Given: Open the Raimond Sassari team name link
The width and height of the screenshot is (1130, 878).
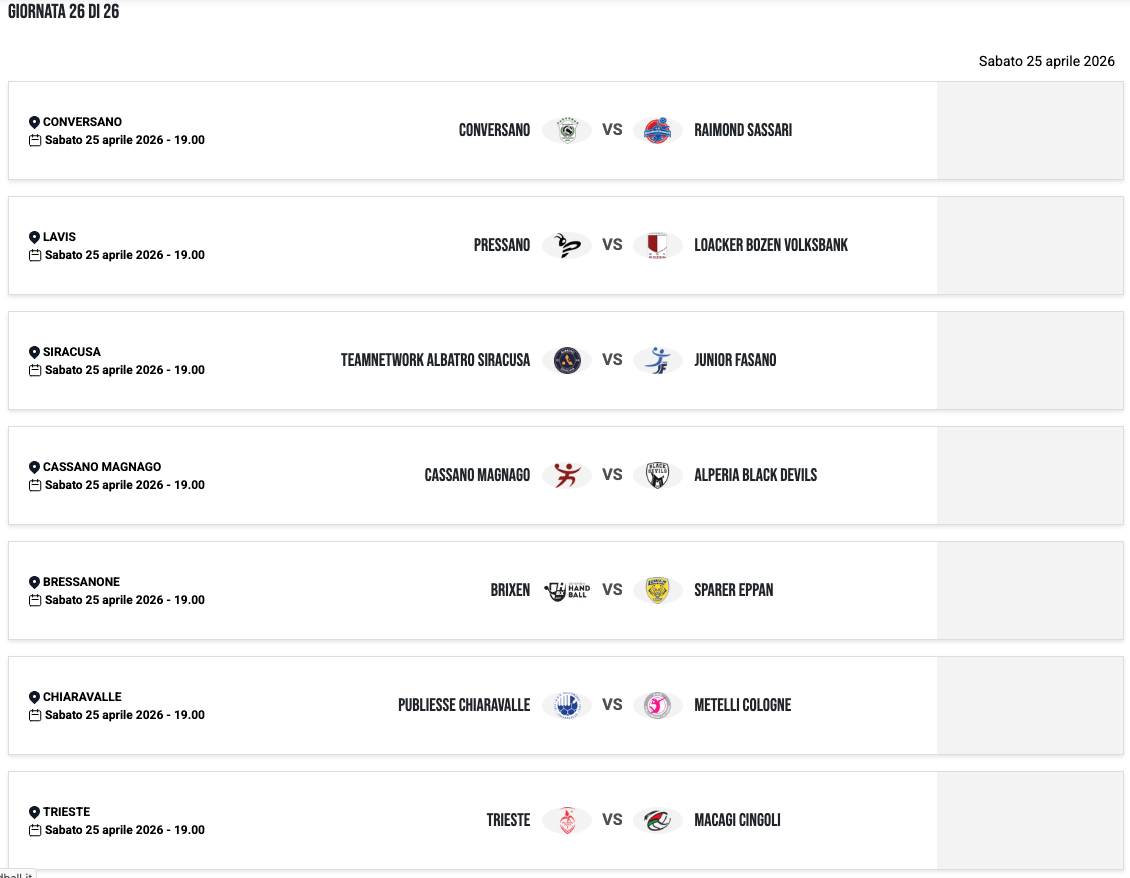Looking at the screenshot, I should 743,131.
